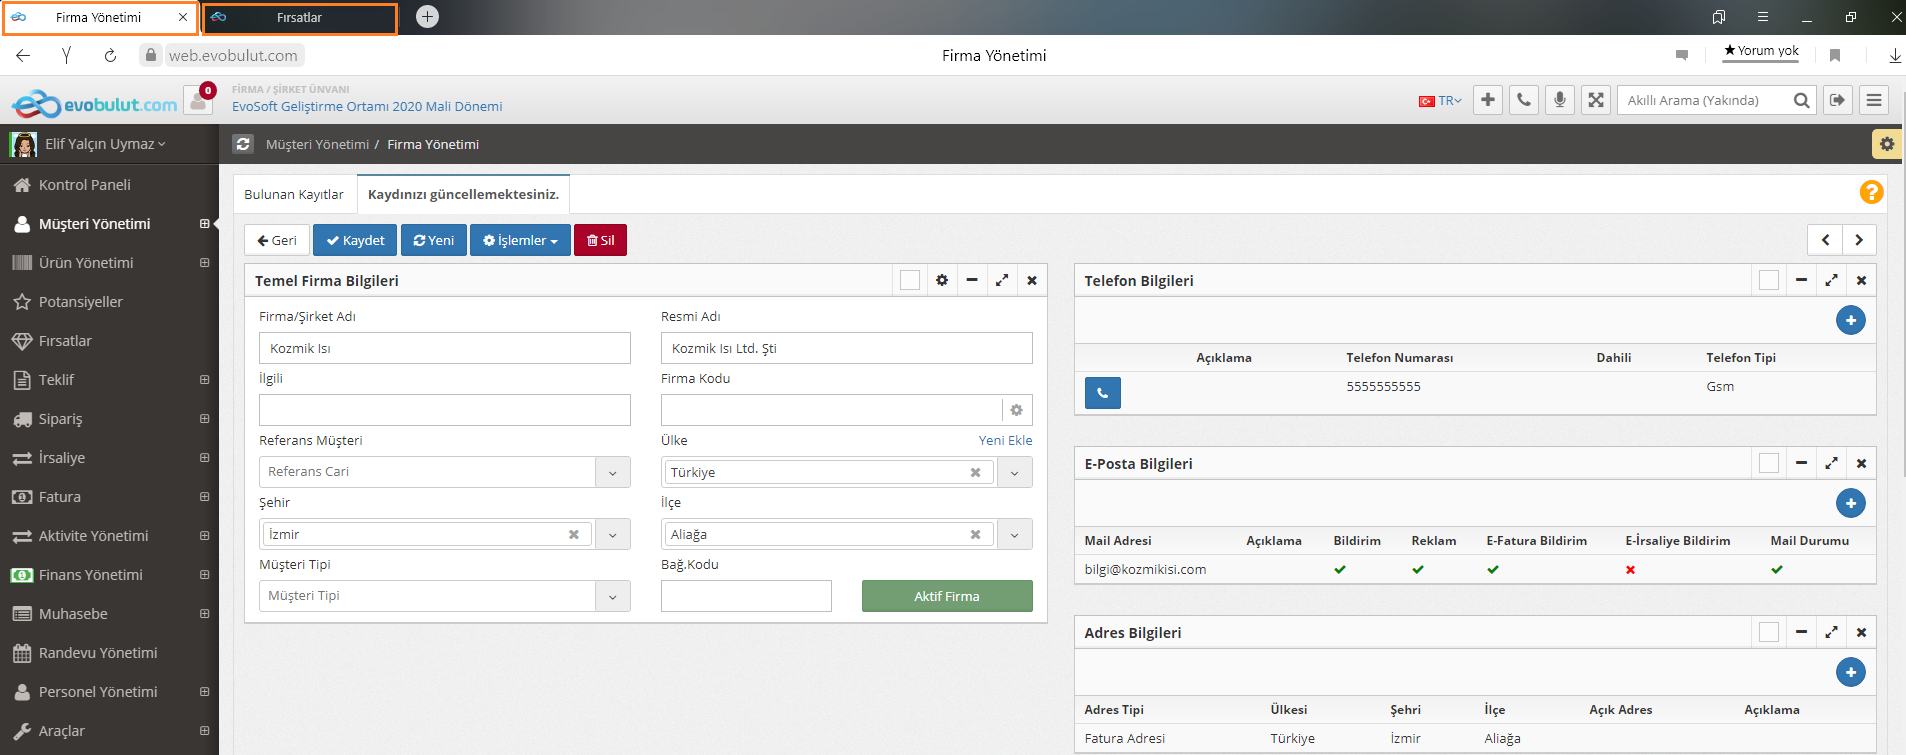Click the phone call icon in top toolbar

(1523, 100)
